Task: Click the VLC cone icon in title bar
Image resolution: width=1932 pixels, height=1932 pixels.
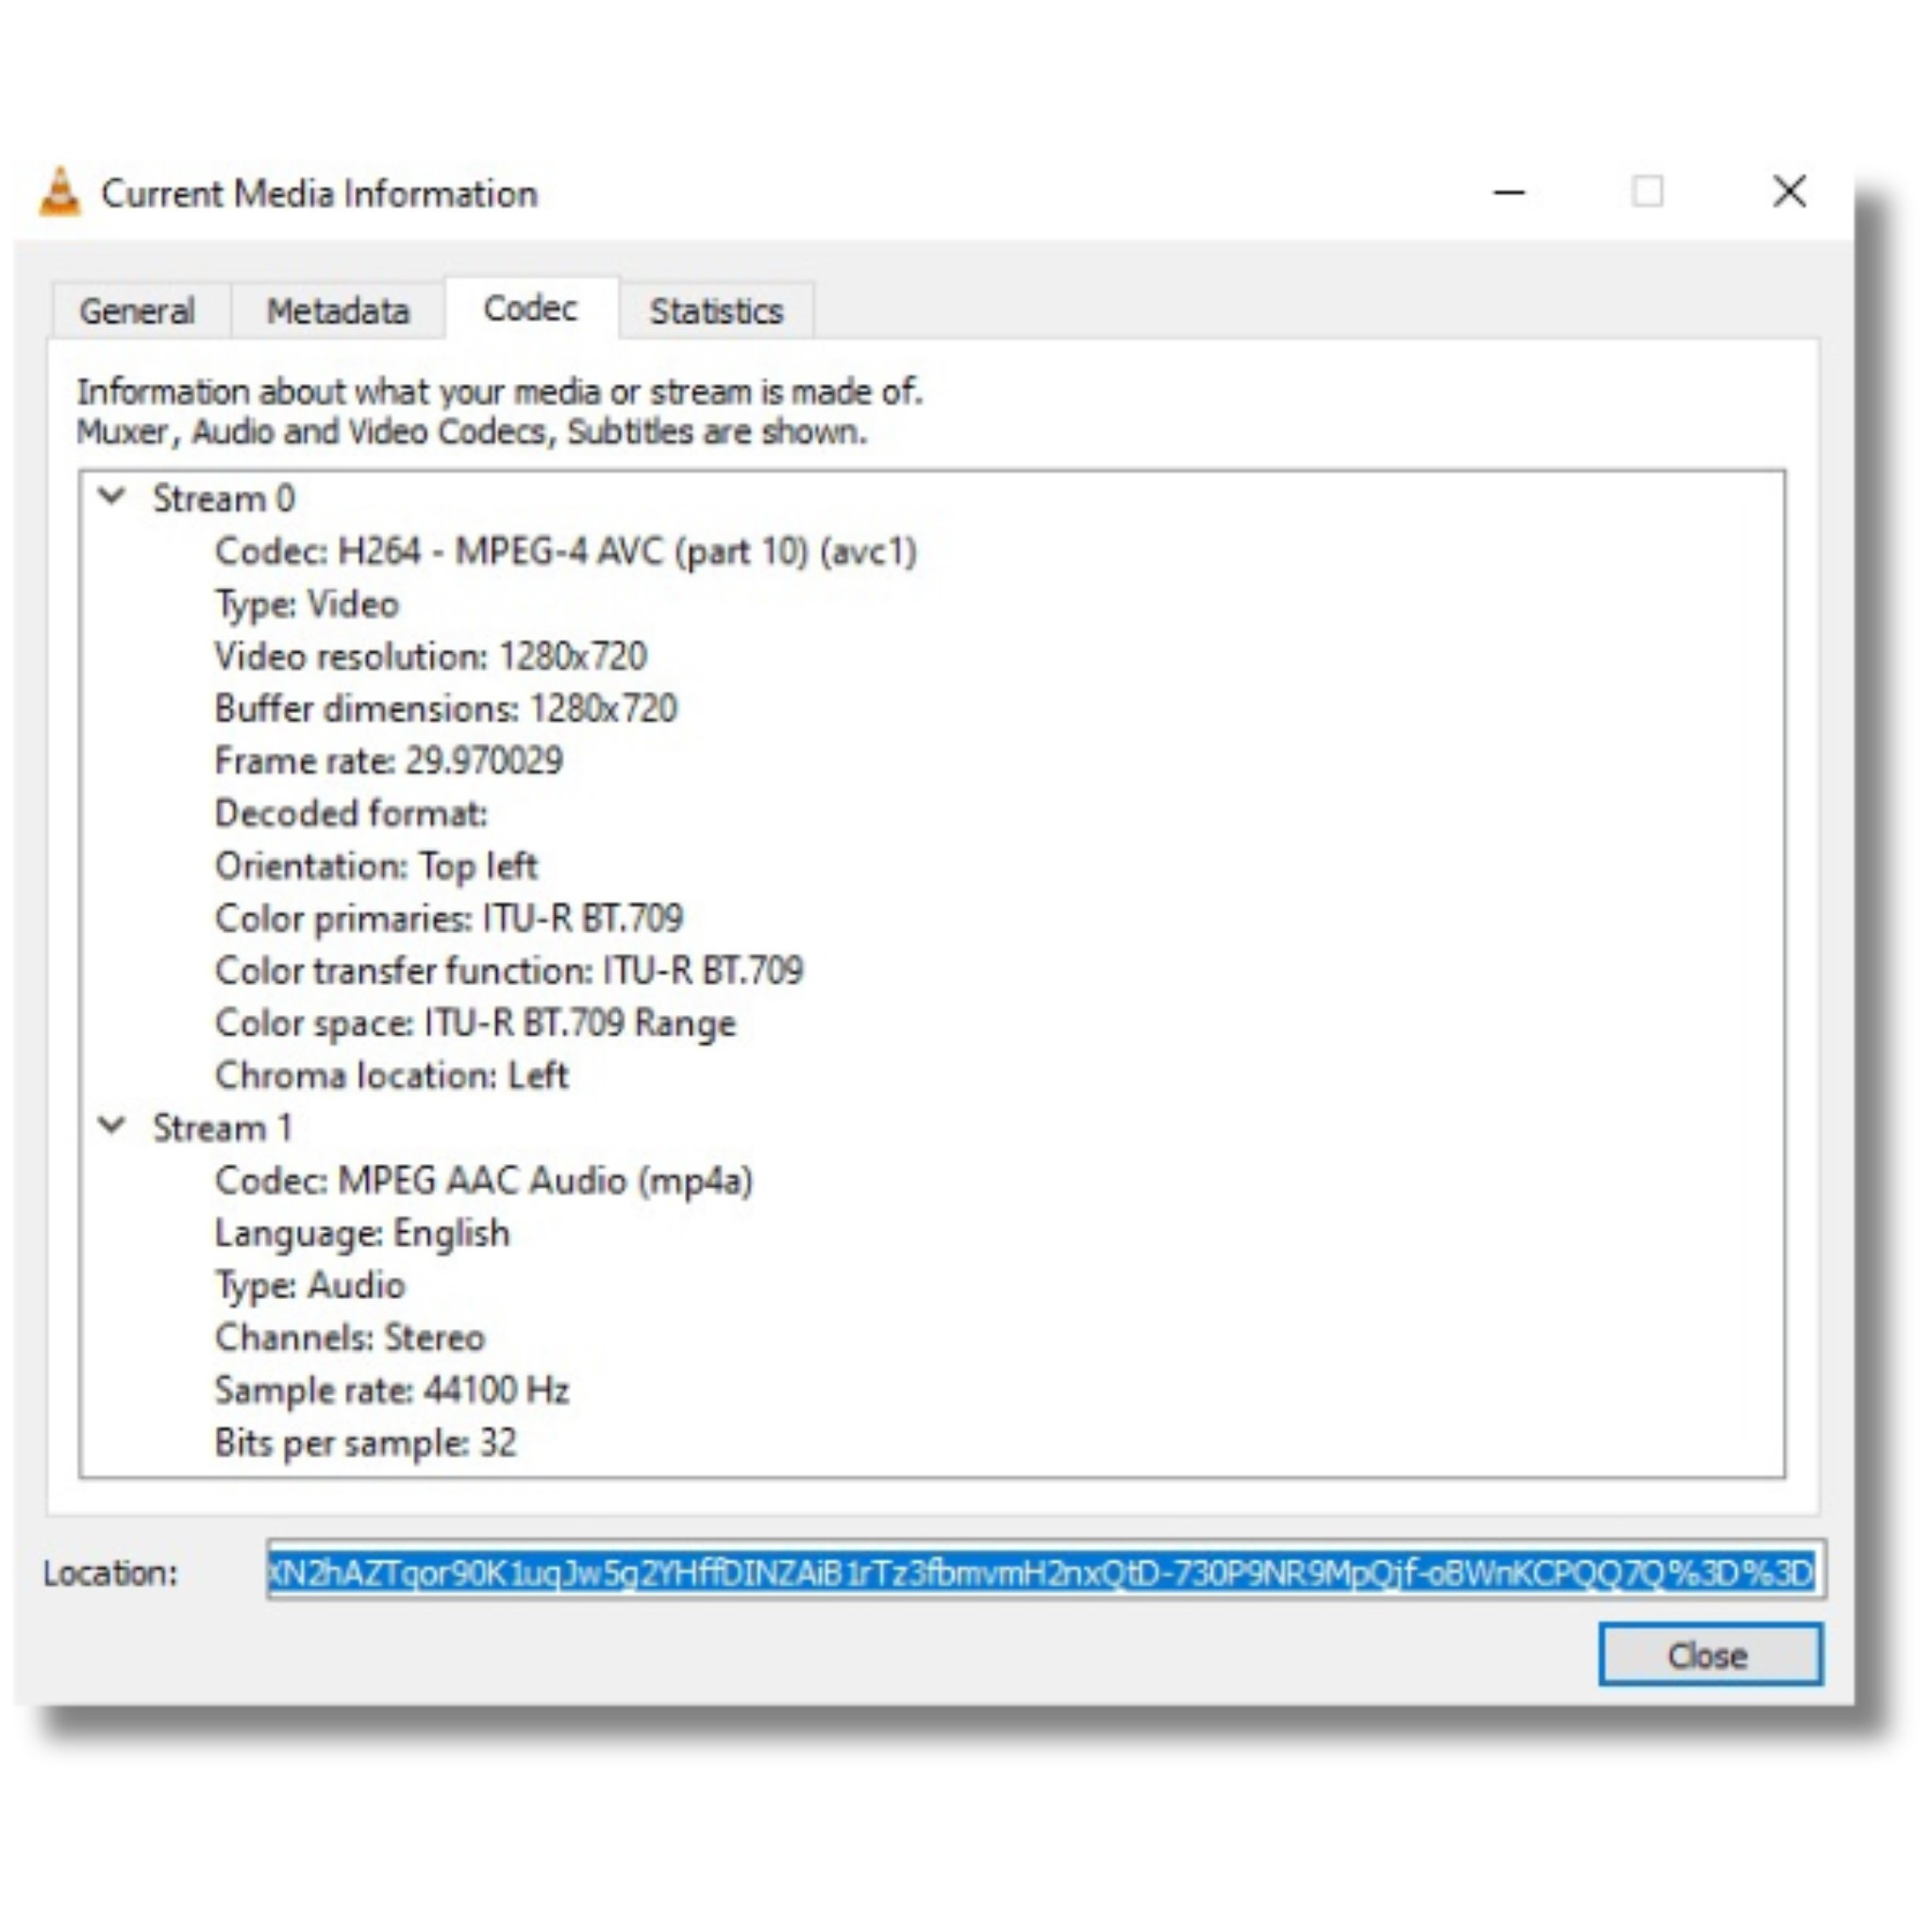Action: click(x=60, y=192)
